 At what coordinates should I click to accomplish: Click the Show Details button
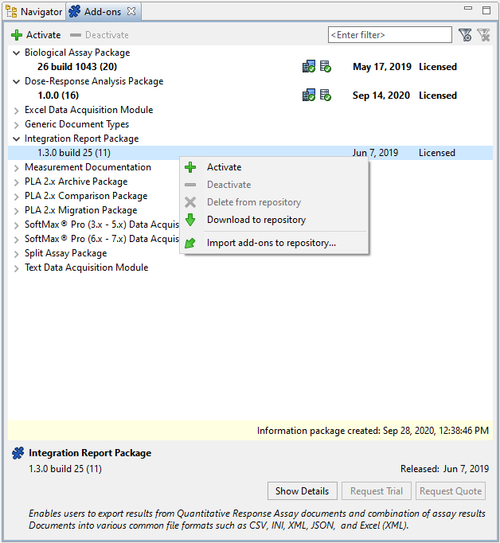tap(302, 491)
